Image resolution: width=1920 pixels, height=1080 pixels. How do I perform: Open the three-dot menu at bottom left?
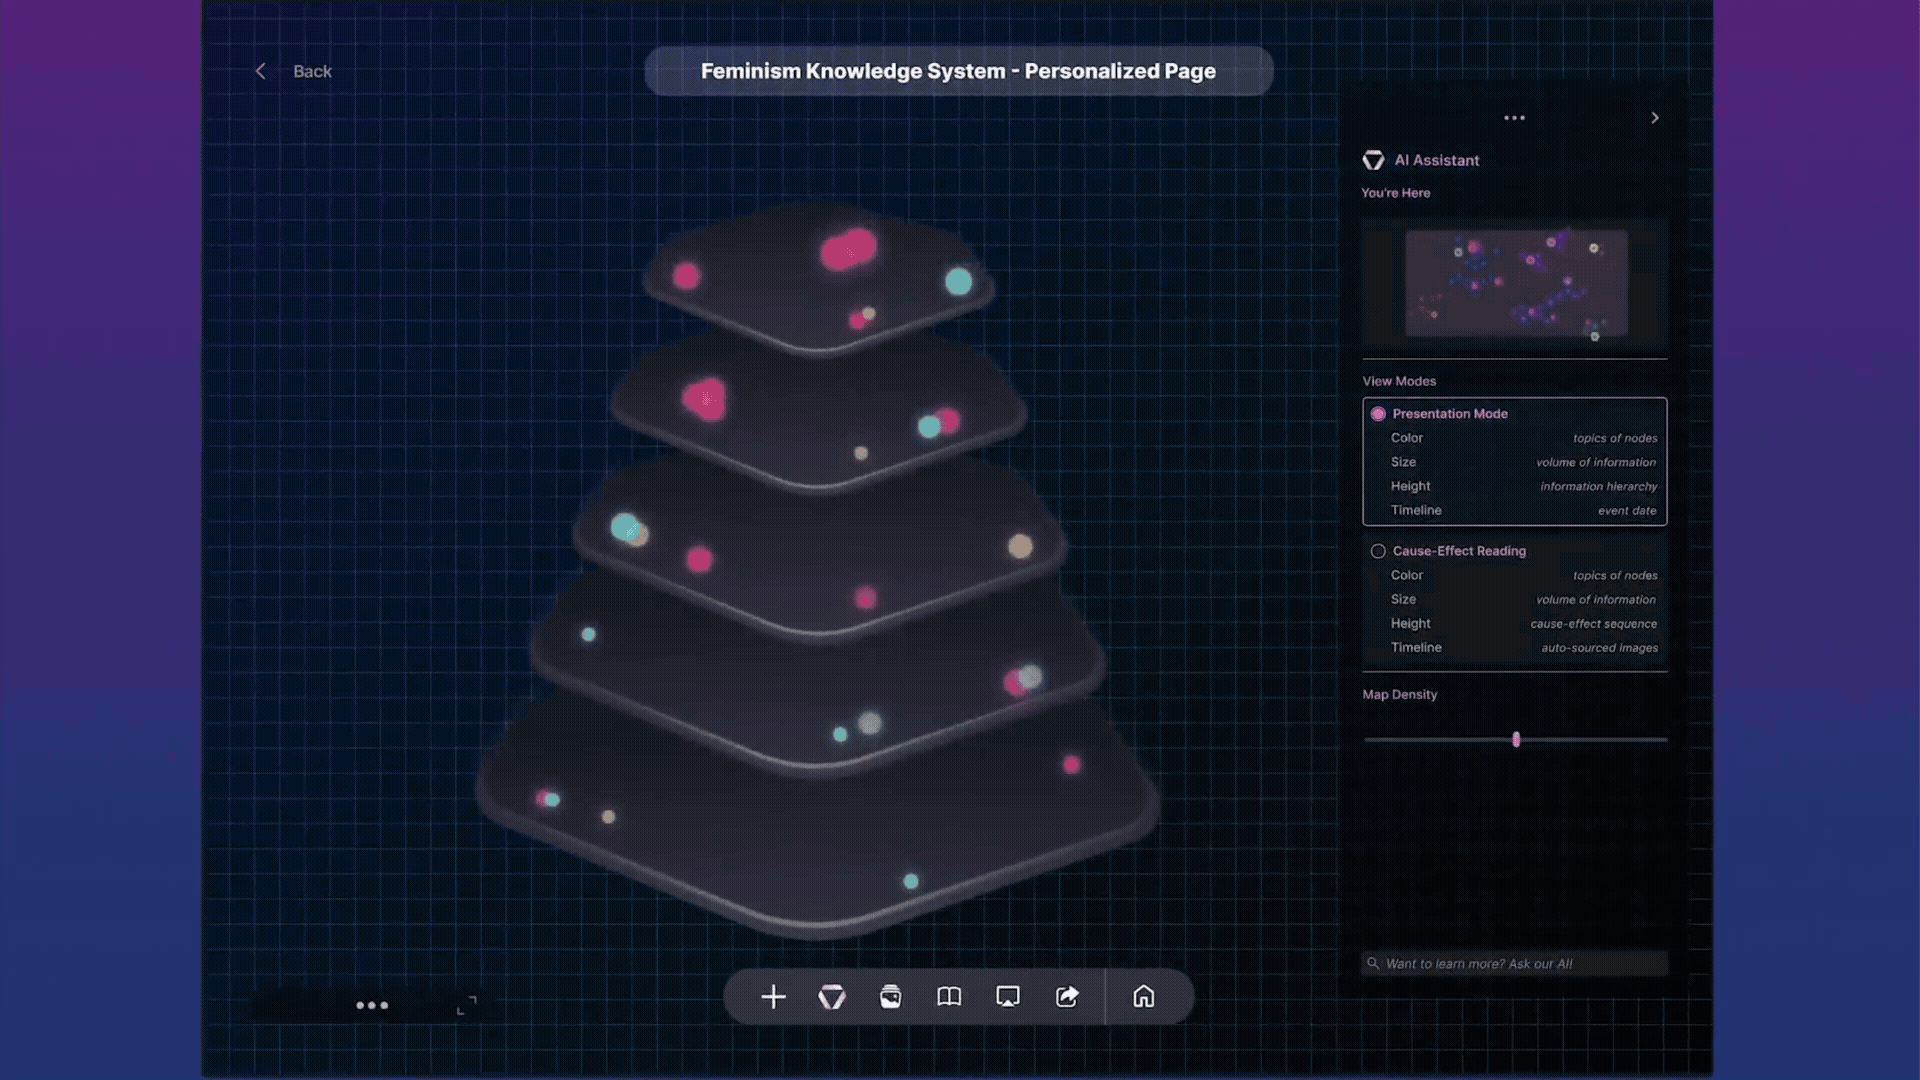tap(372, 1005)
